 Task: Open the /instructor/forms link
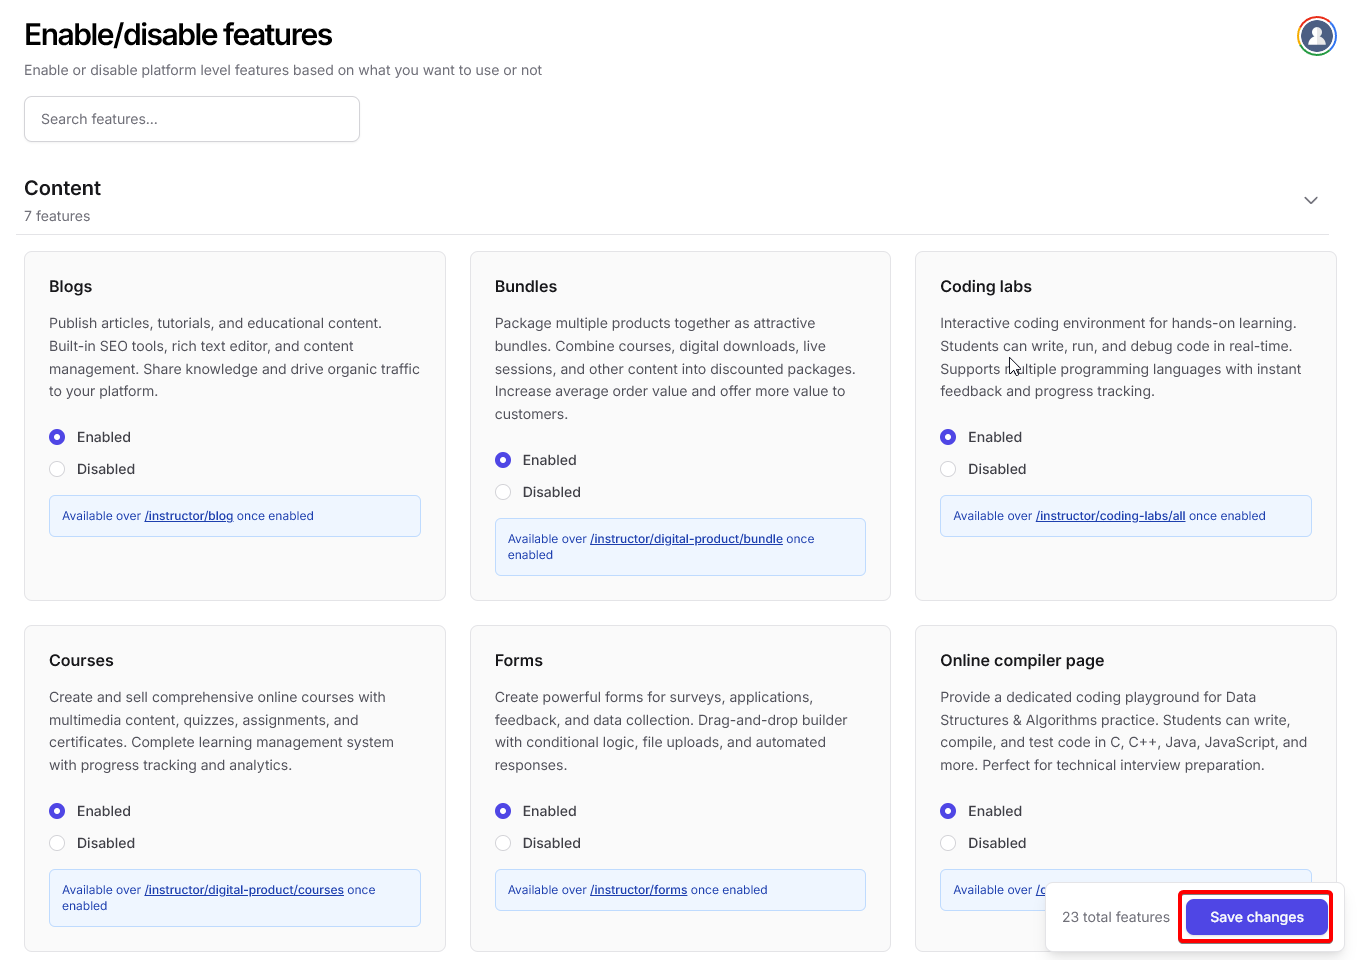(x=638, y=890)
